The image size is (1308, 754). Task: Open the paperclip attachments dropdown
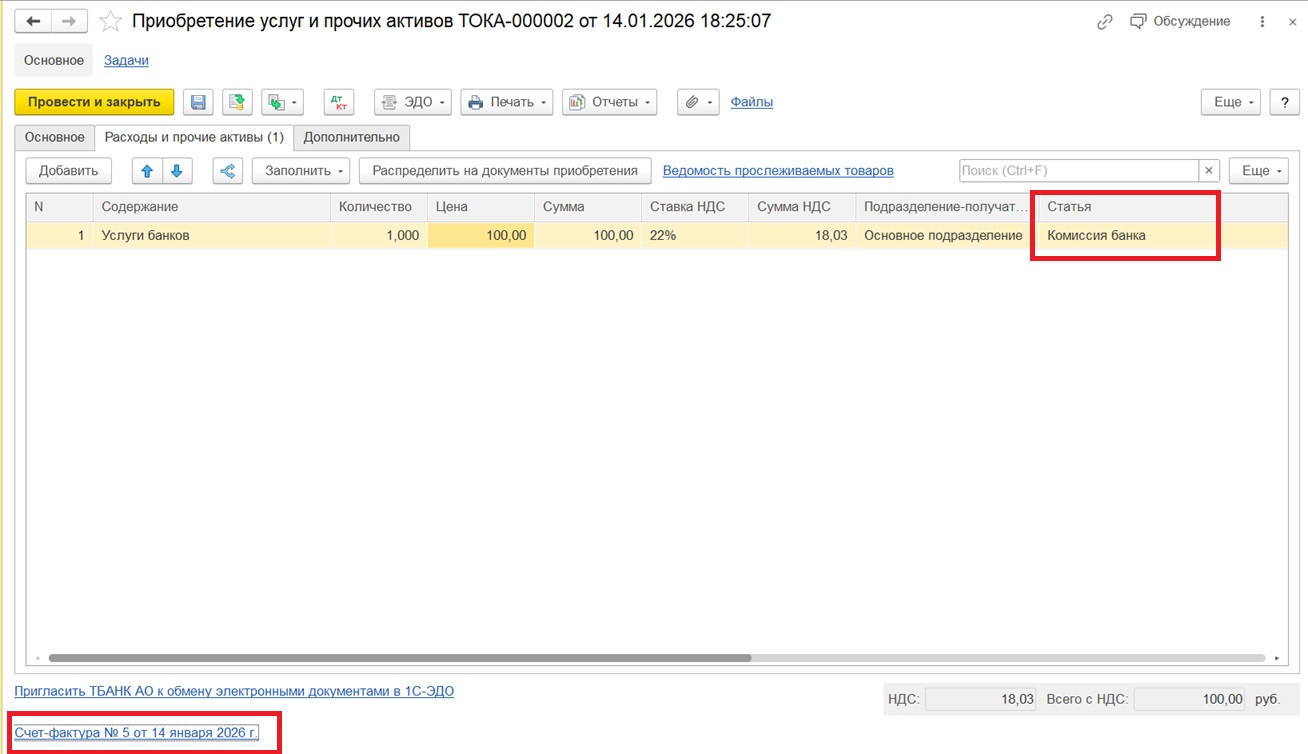698,102
